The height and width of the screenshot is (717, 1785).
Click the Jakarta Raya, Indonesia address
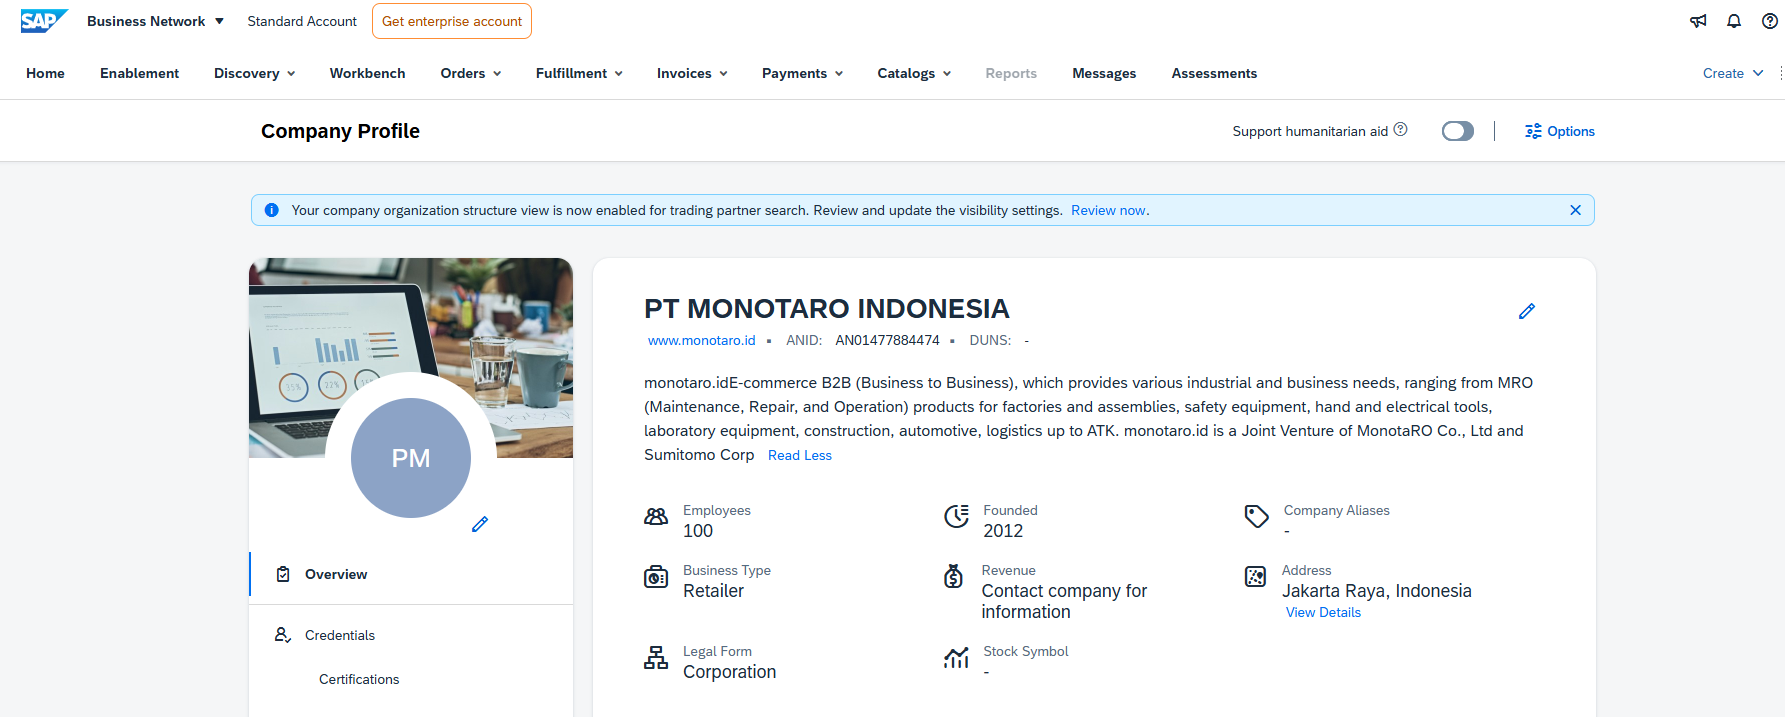pyautogui.click(x=1377, y=591)
